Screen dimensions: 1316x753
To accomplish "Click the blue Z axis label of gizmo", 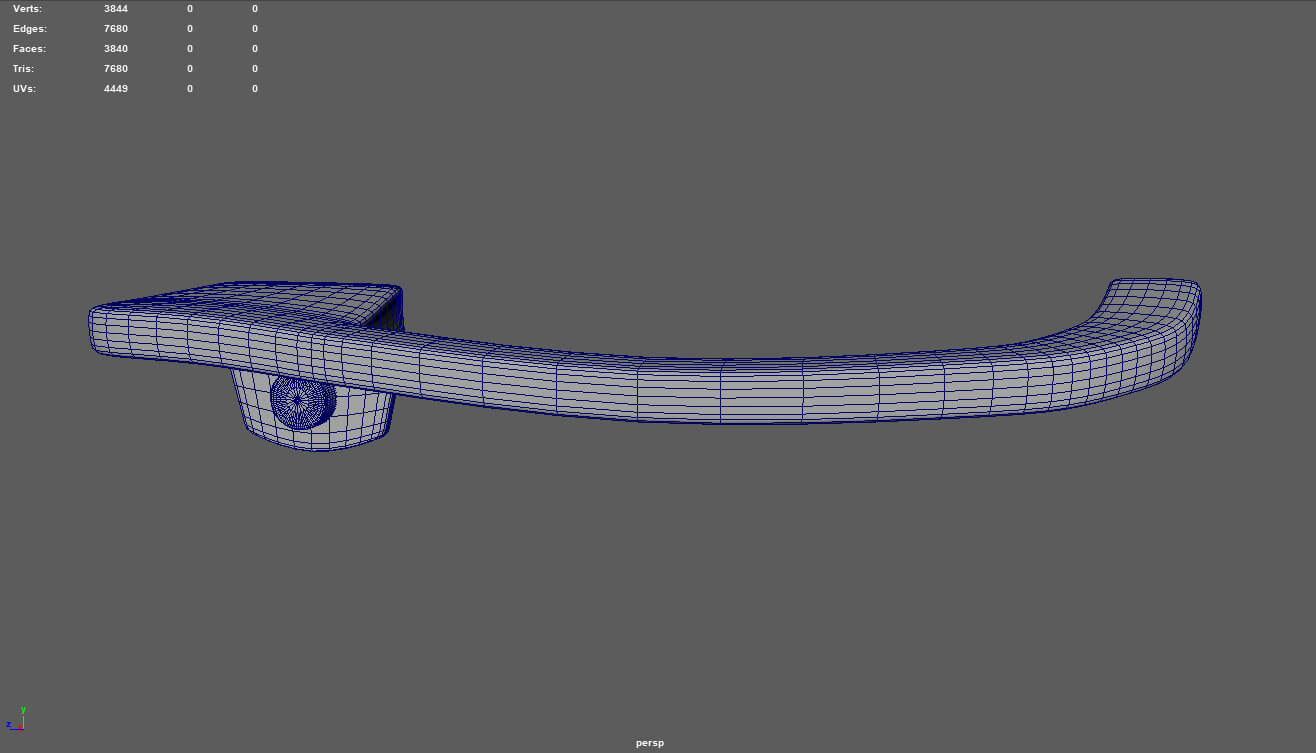I will tap(8, 725).
